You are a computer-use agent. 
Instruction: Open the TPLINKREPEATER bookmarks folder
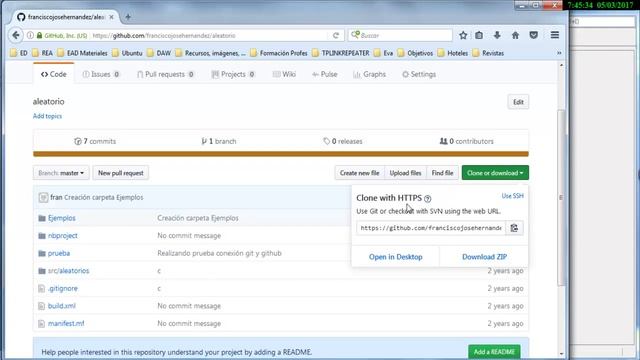(341, 53)
